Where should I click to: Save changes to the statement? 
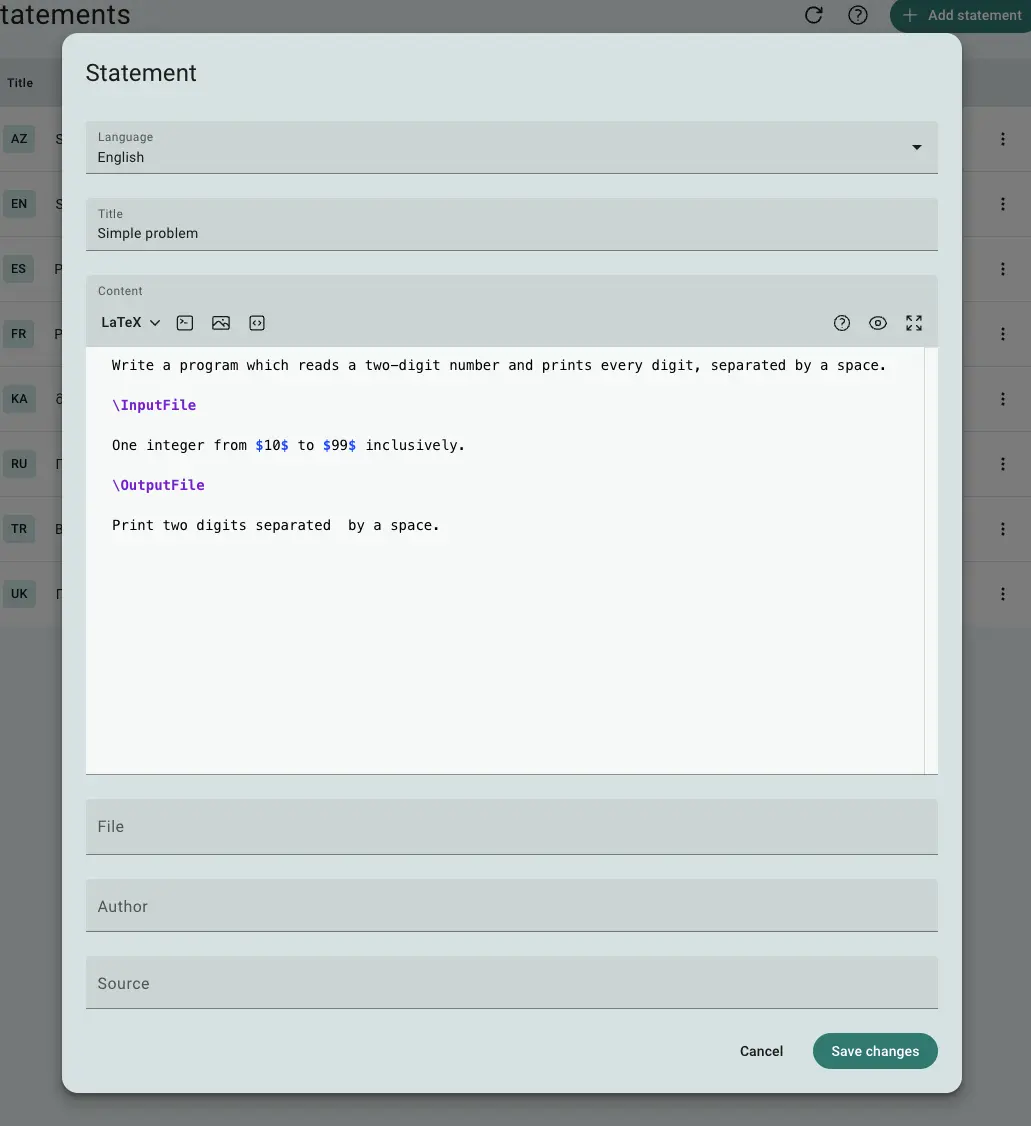874,1051
